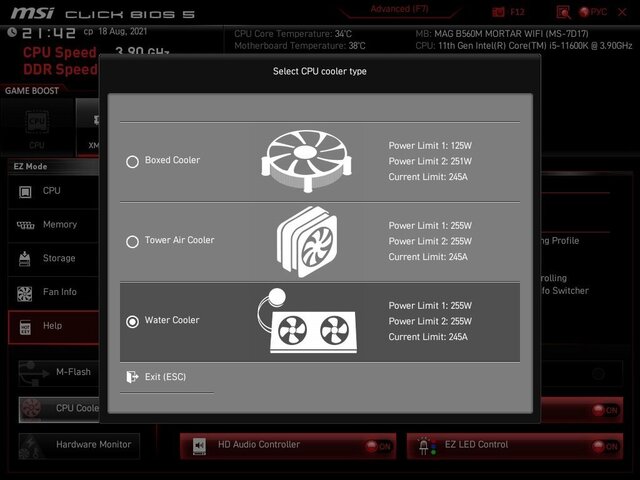Toggle HD Audio Controller switch
Screen dimensions: 640x480
click(378, 446)
